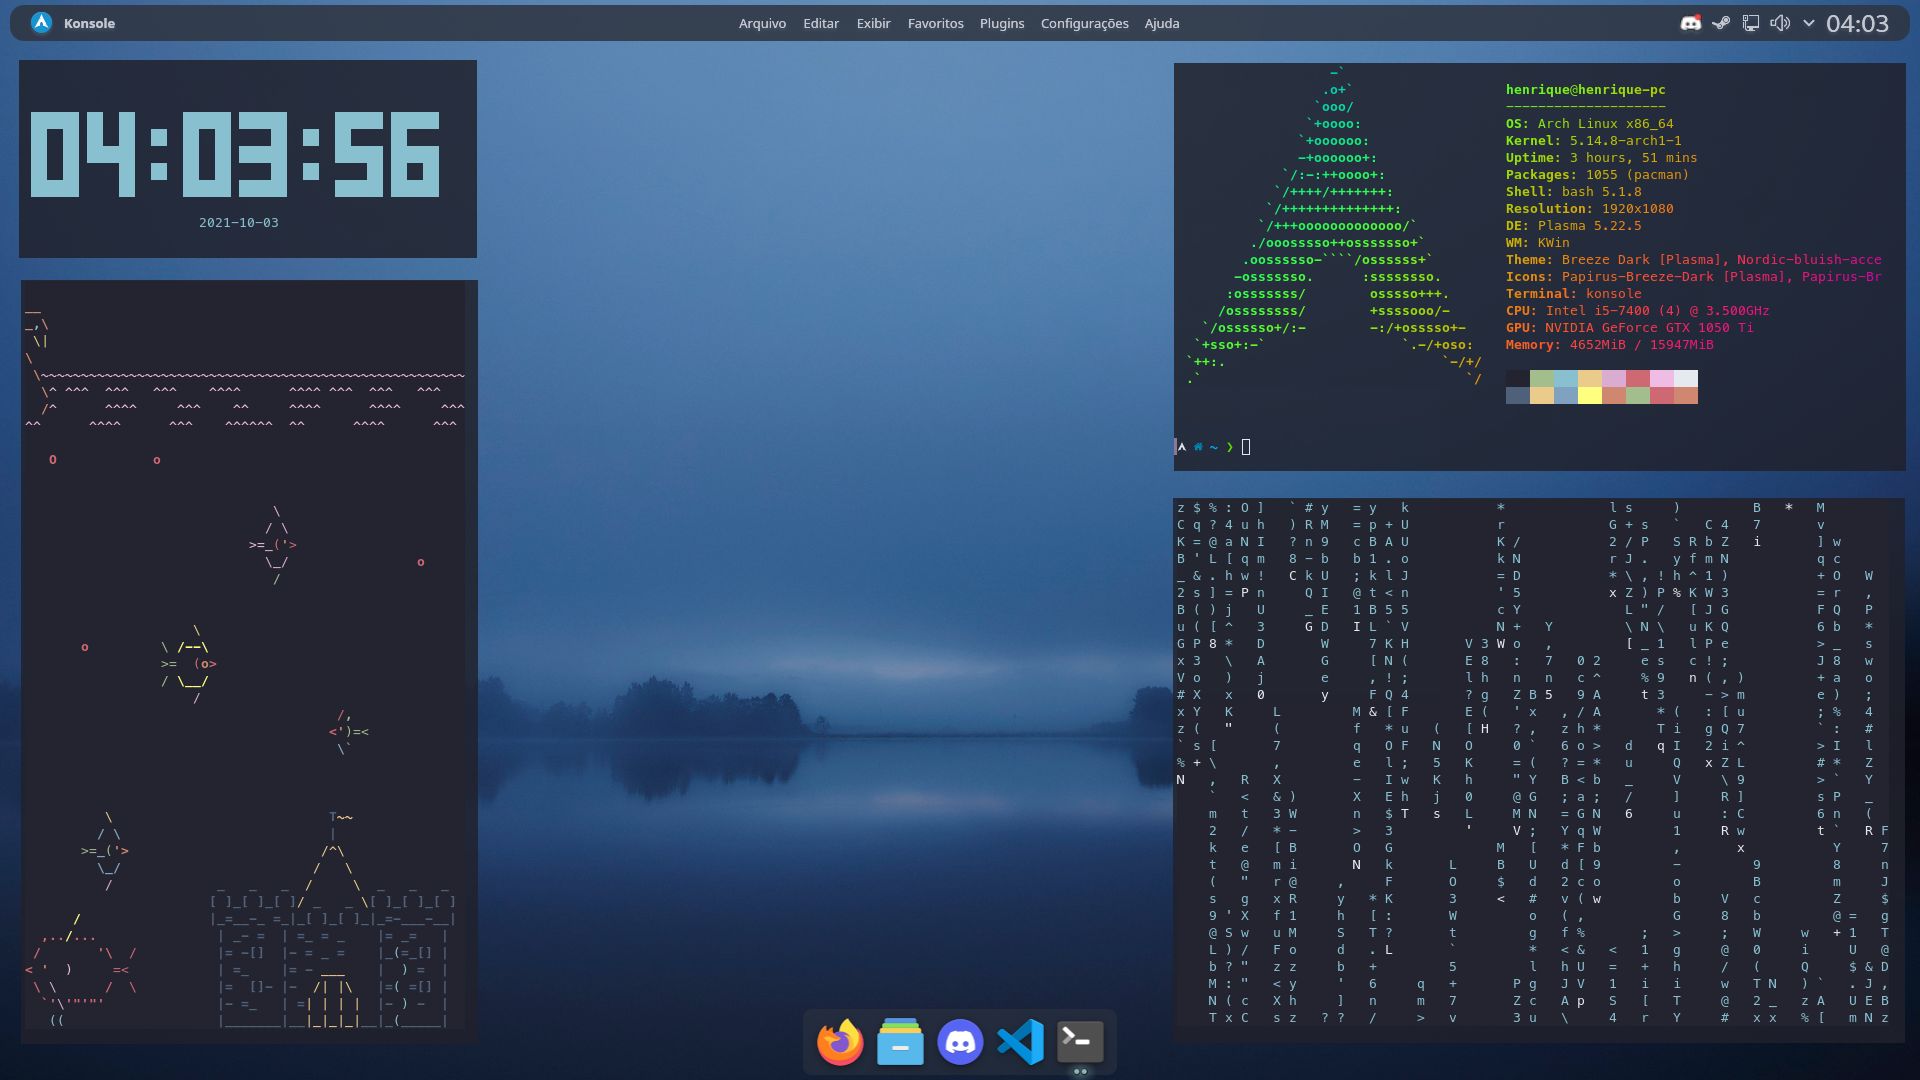Click the 'Shell: bash 5.1.8' line
The image size is (1920, 1080).
coord(1573,192)
